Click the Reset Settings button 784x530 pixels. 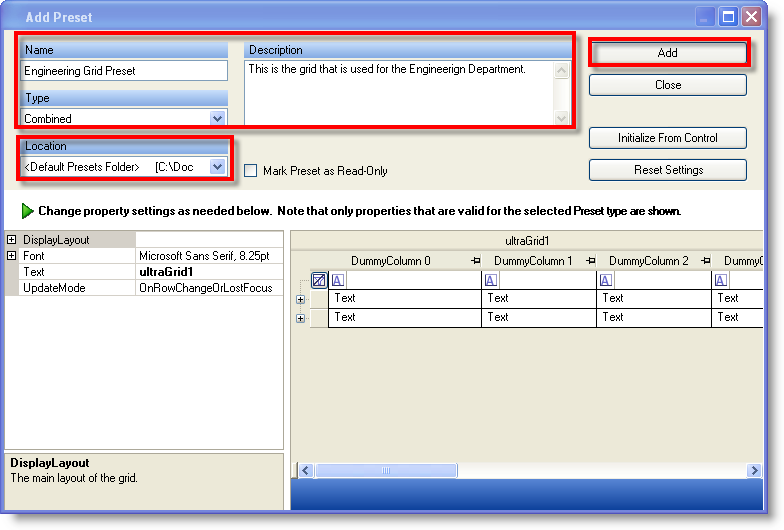pos(667,170)
